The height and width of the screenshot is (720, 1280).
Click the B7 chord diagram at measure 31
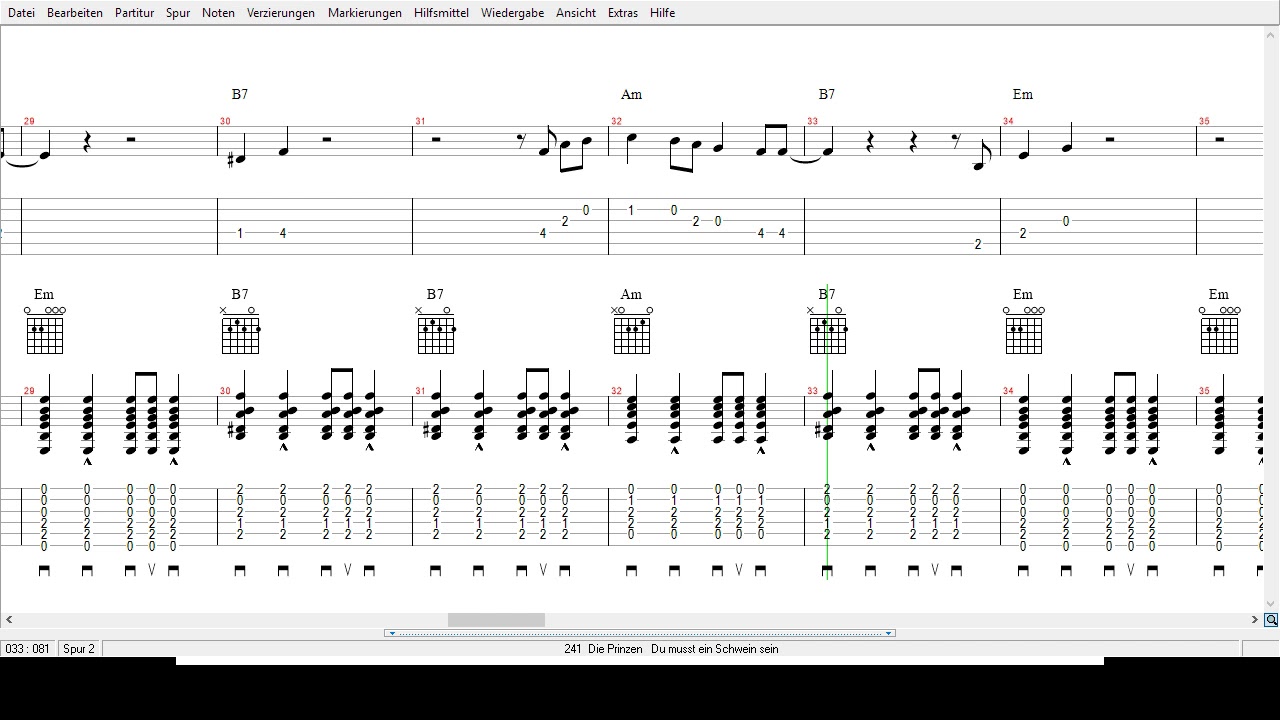tap(436, 330)
